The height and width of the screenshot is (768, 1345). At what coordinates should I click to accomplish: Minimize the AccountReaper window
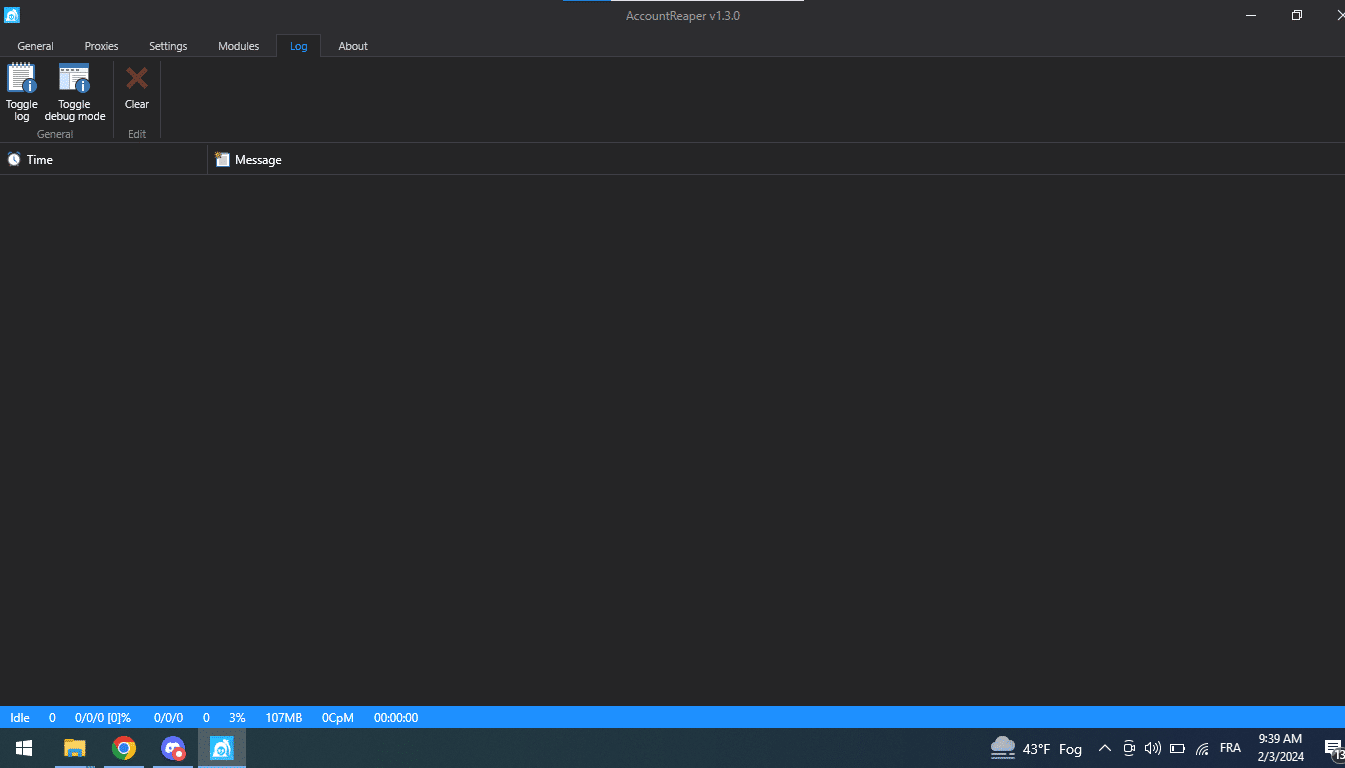tap(1251, 15)
